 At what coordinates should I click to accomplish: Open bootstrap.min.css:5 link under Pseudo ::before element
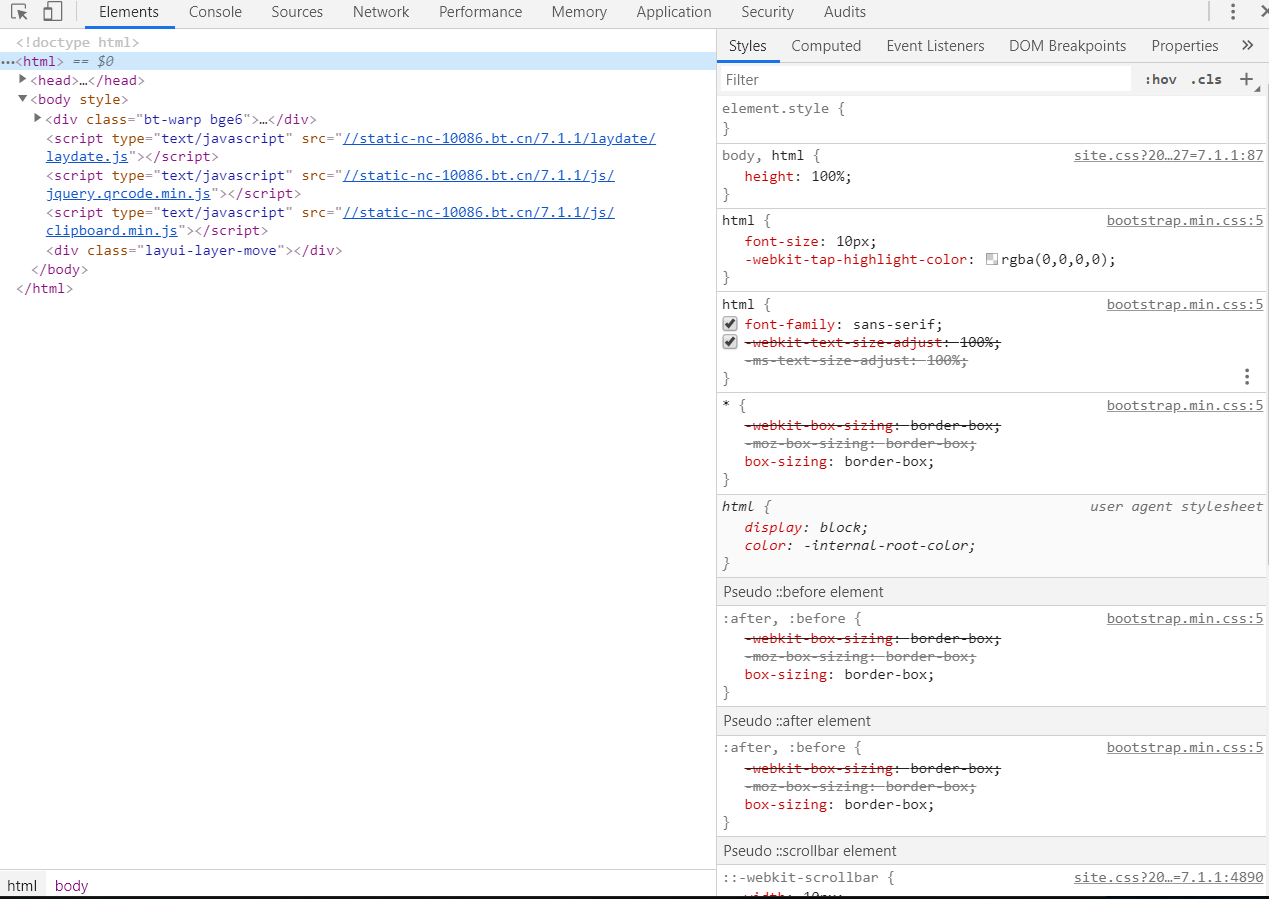pyautogui.click(x=1185, y=619)
